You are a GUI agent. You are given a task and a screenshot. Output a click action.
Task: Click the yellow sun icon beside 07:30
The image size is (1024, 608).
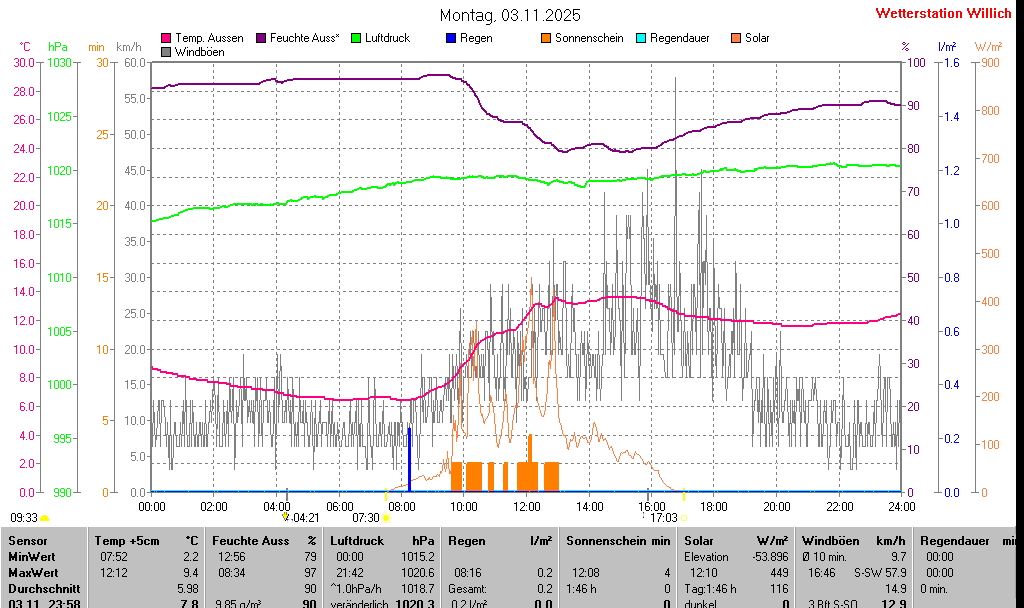[387, 518]
